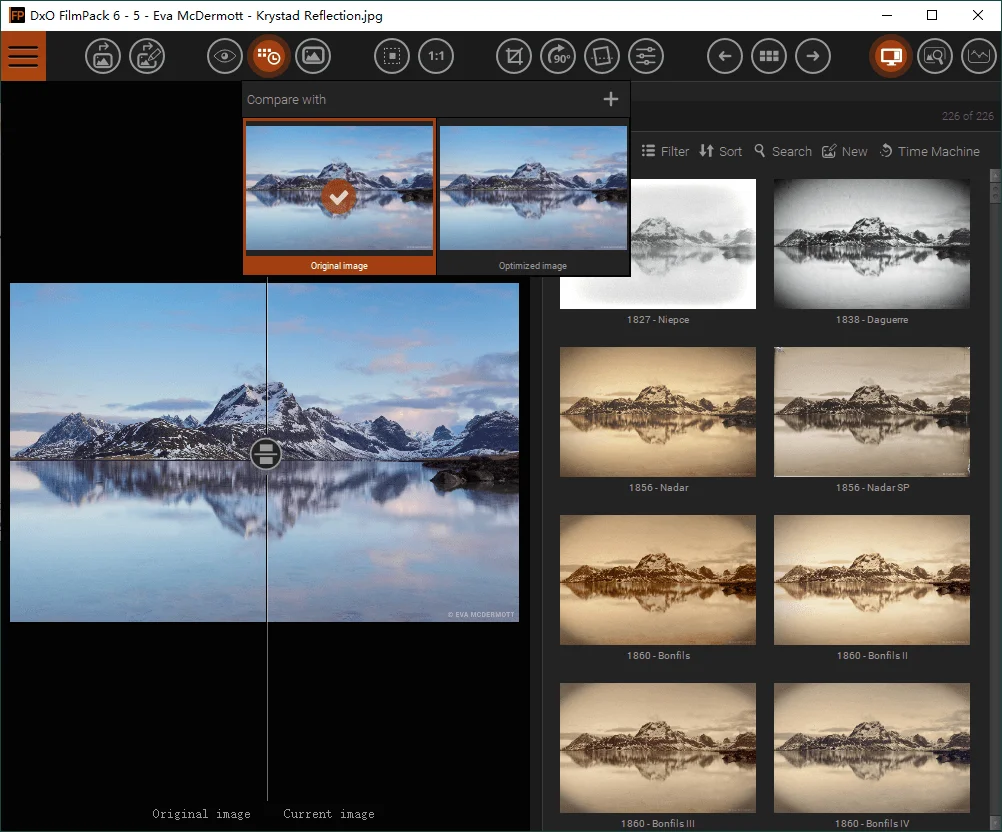Select the Rotate 90° tool
Viewport: 1002px width, 832px height.
[558, 56]
